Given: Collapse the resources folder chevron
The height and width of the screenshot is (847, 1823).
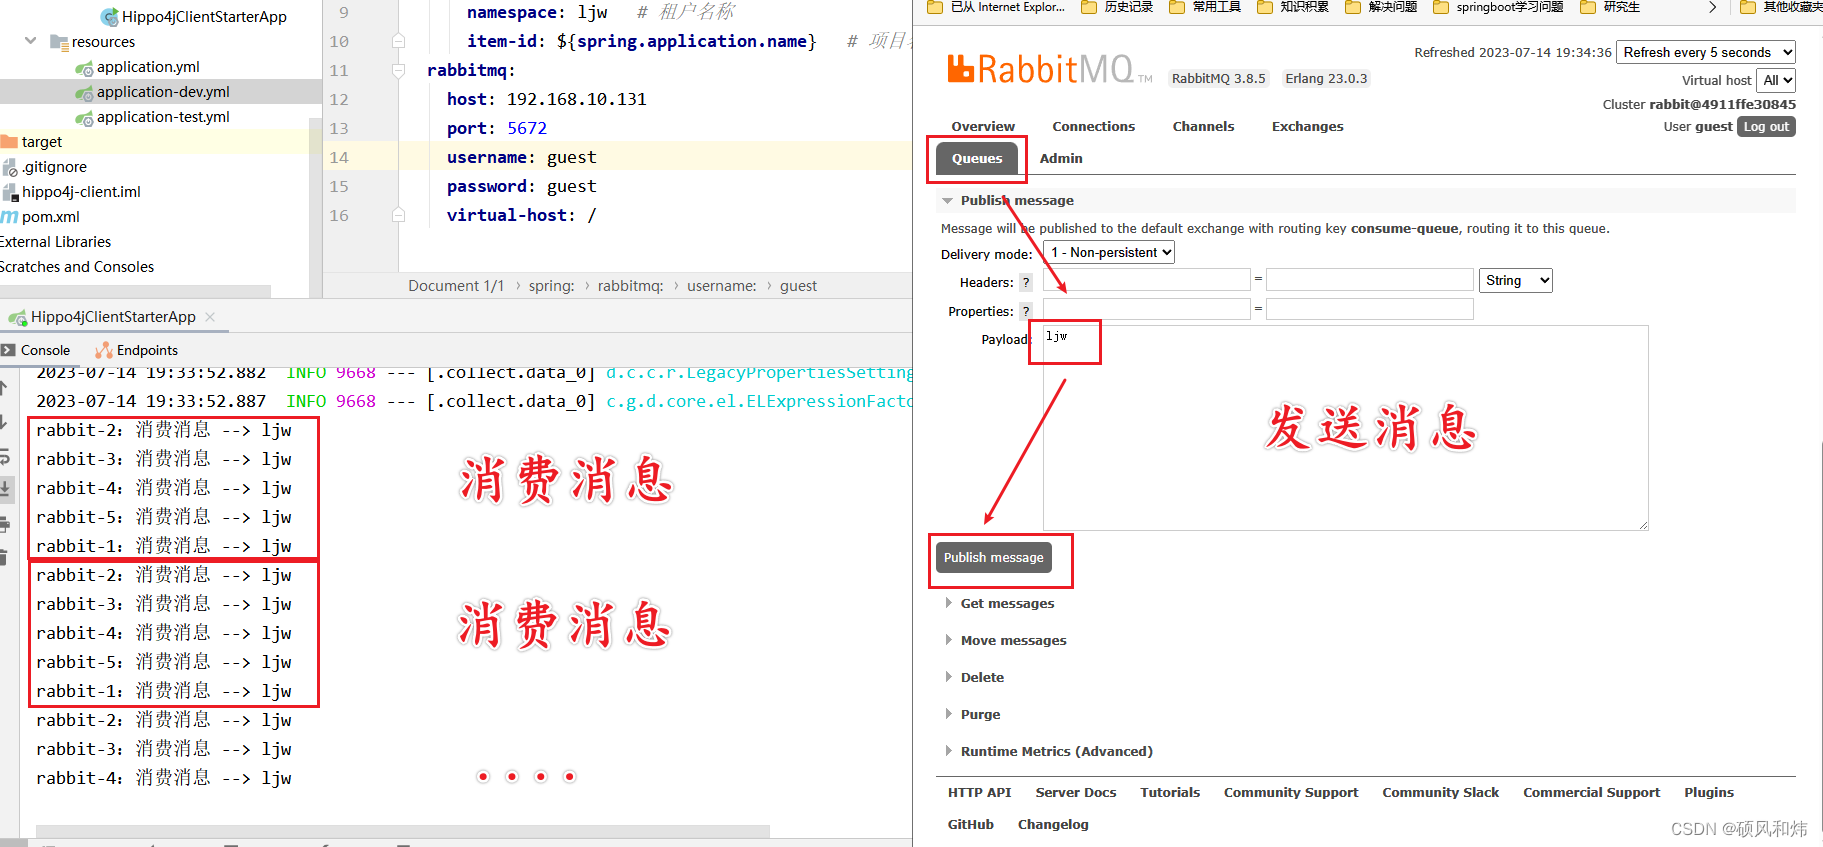Looking at the screenshot, I should coord(31,41).
